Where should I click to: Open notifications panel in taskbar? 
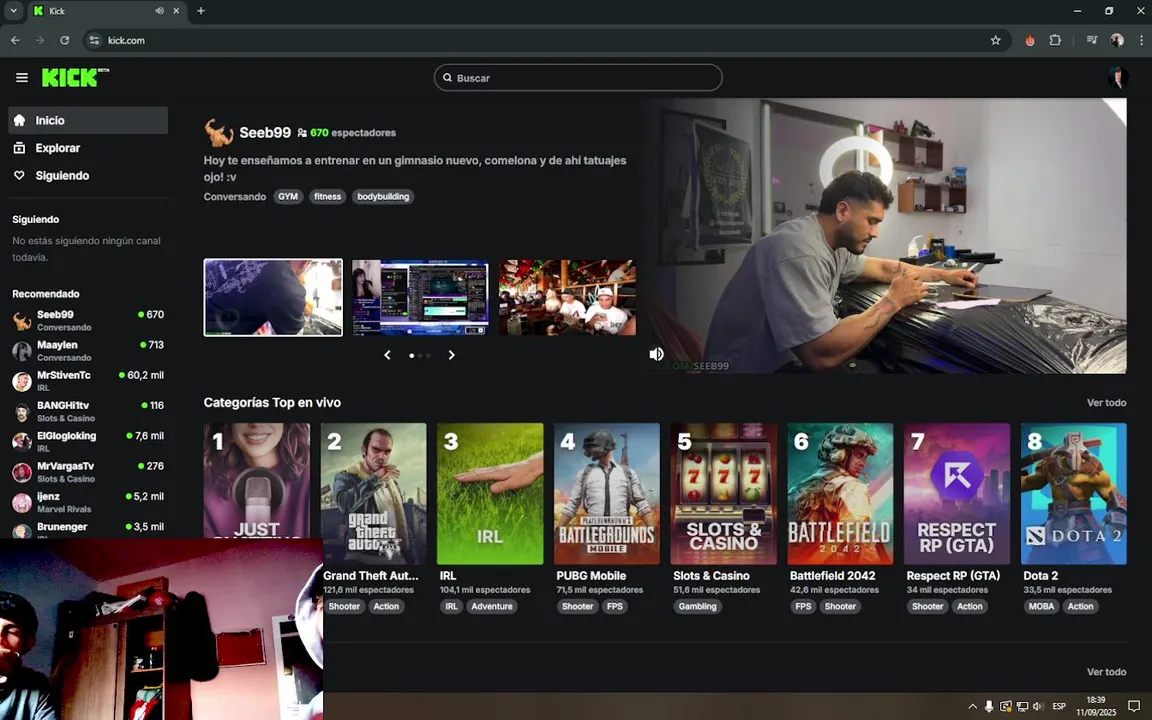point(1134,707)
